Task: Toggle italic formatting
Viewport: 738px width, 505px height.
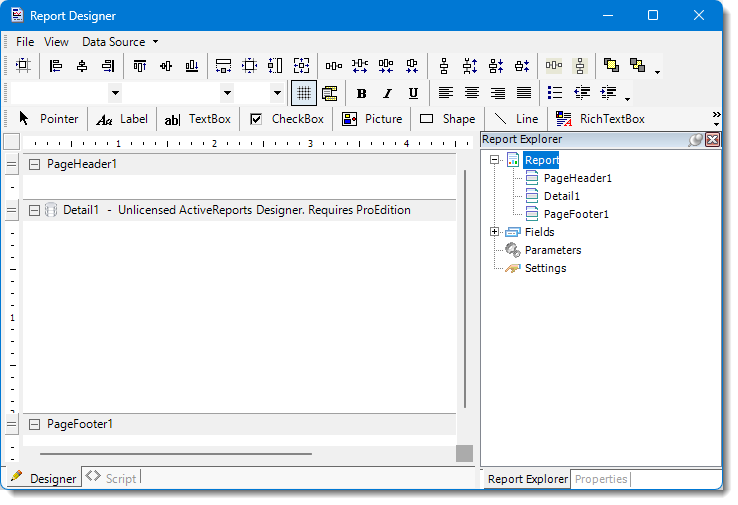Action: (387, 93)
